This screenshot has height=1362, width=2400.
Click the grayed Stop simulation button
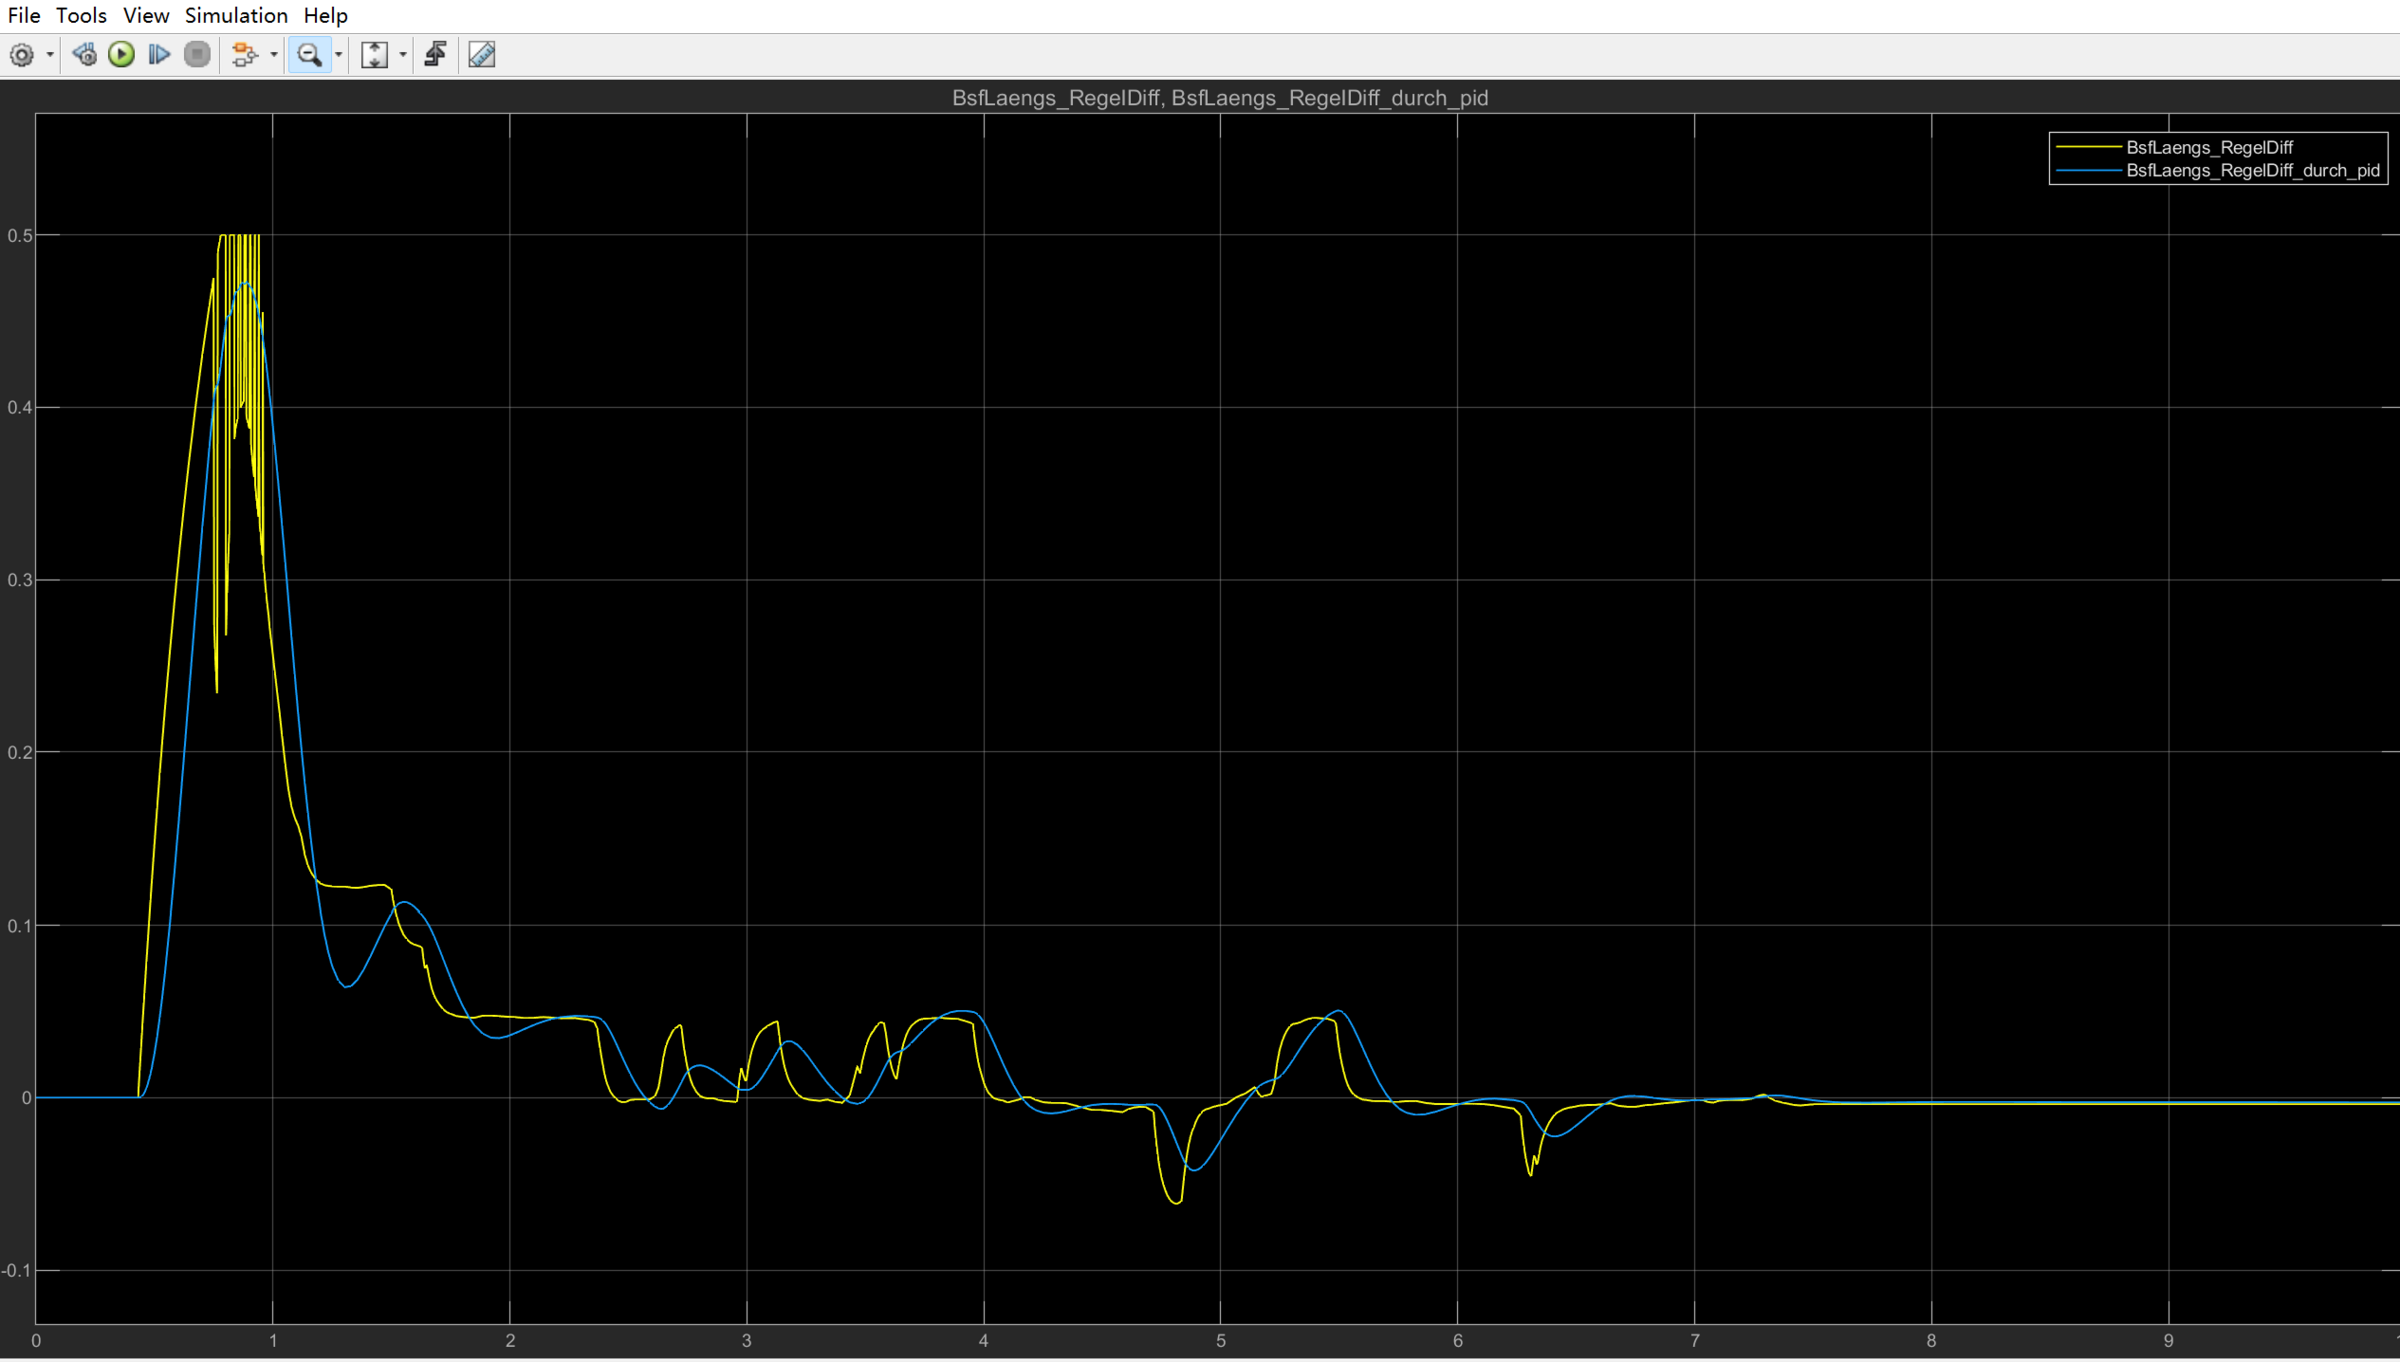click(197, 55)
